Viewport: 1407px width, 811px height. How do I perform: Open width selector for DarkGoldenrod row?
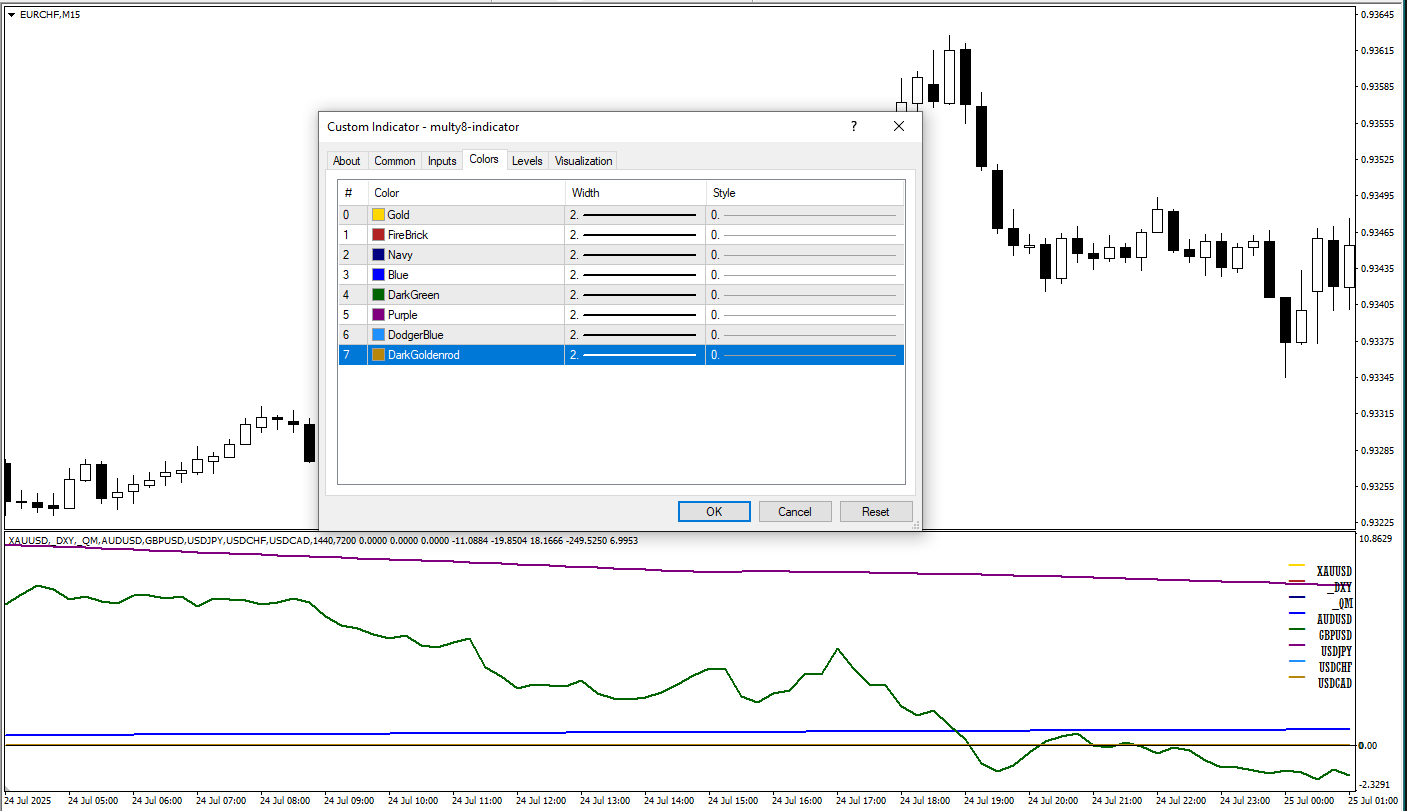click(x=634, y=355)
